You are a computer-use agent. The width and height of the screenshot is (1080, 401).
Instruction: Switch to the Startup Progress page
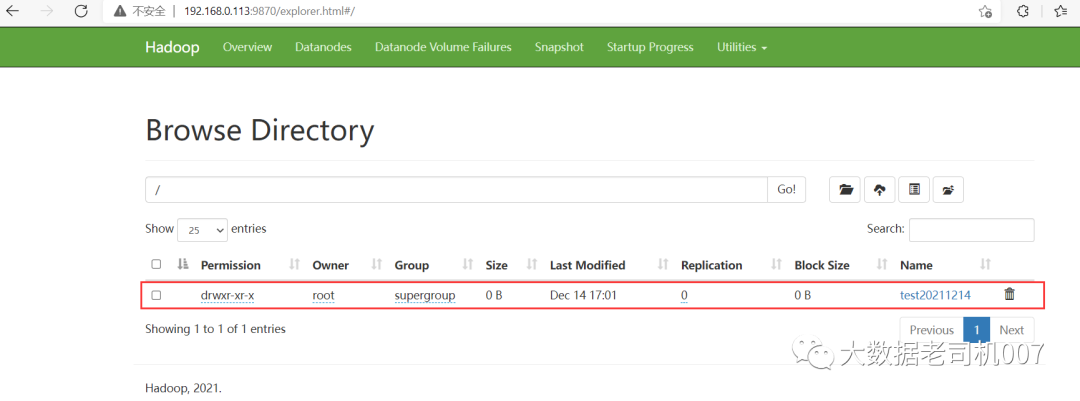click(x=650, y=47)
